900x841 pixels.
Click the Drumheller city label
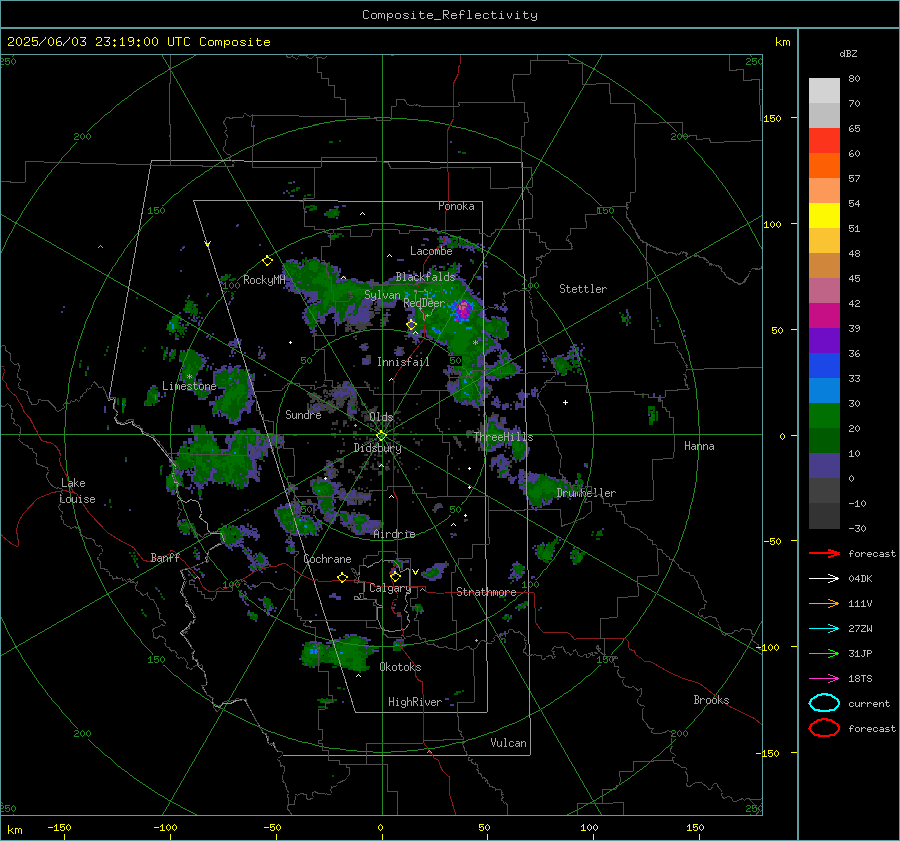586,493
